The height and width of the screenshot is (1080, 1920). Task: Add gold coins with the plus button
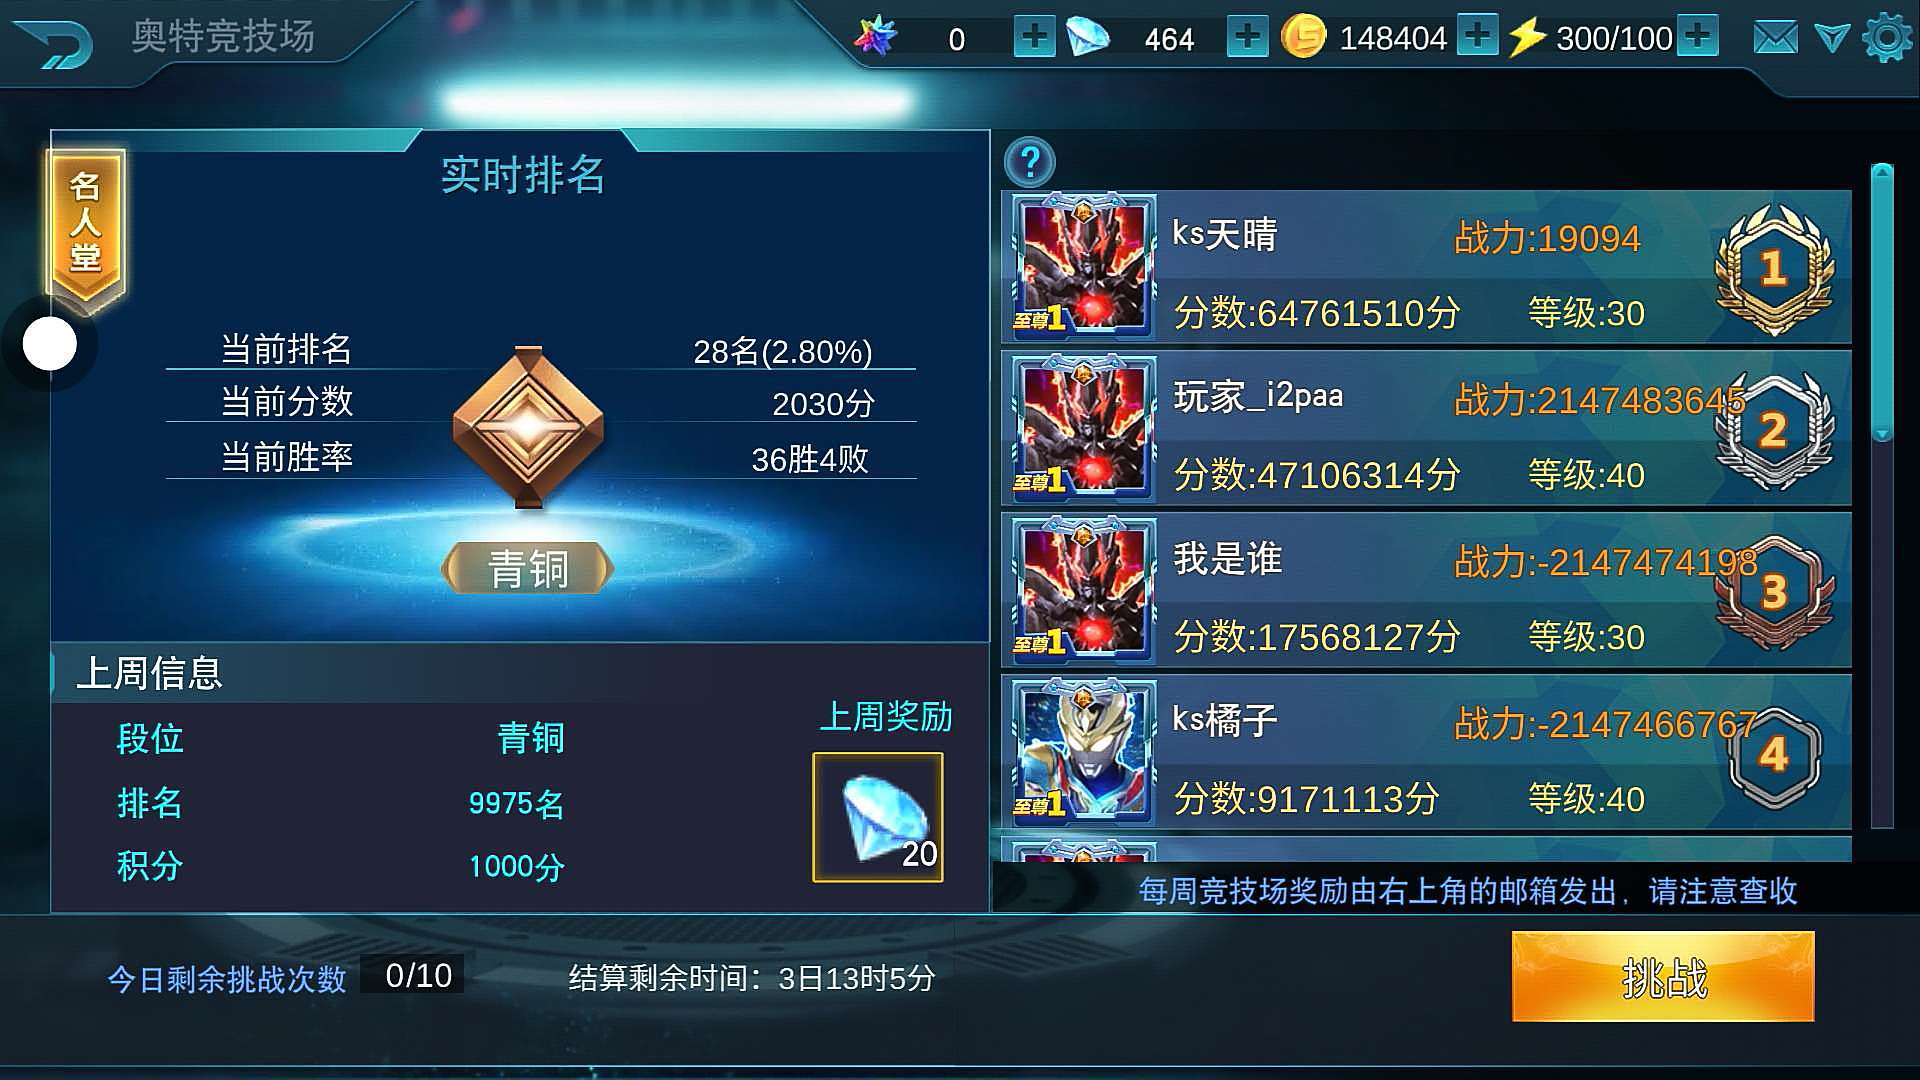tap(1477, 36)
